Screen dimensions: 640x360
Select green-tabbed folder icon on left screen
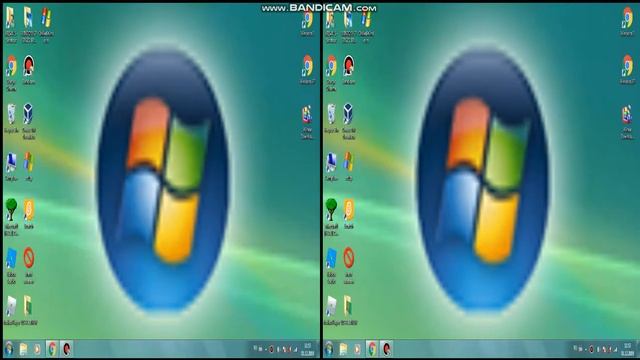point(28,306)
